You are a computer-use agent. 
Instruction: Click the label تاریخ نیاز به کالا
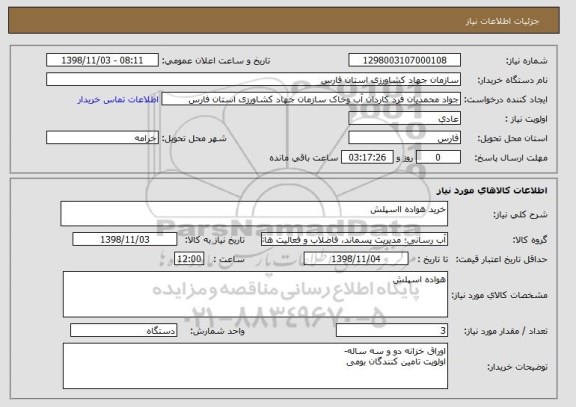pyautogui.click(x=215, y=240)
